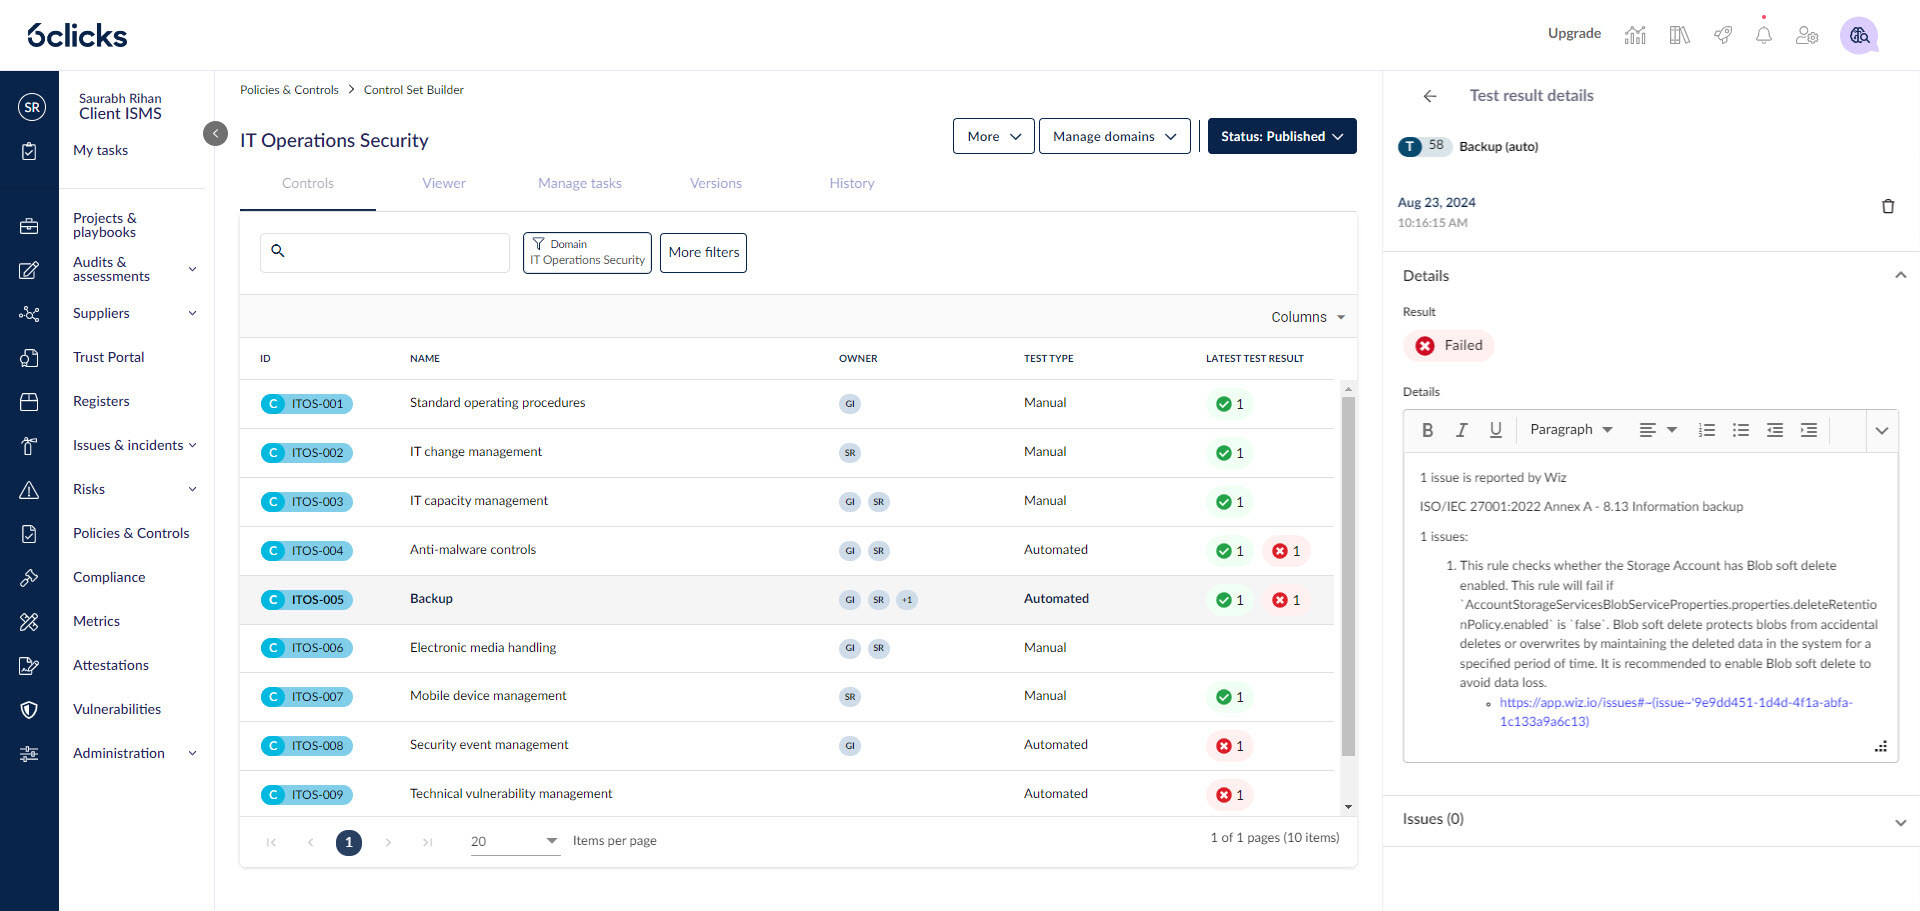Click the back arrow in Test result details
The width and height of the screenshot is (1920, 911).
click(1429, 96)
